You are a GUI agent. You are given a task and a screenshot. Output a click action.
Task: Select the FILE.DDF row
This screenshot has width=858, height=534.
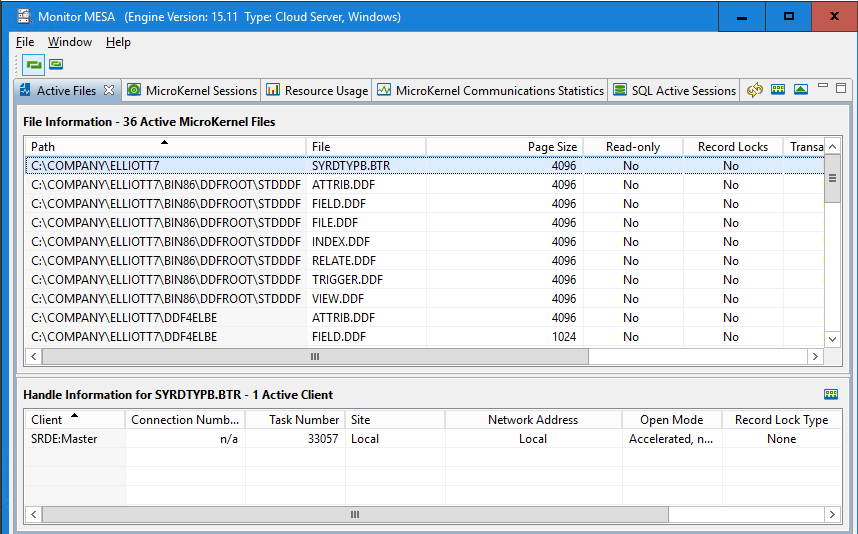coord(424,223)
